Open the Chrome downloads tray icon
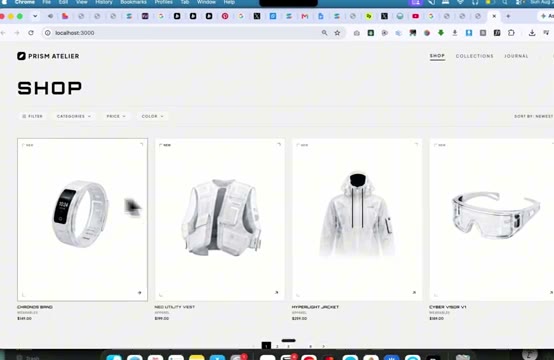Image resolution: width=554 pixels, height=360 pixels. (532, 33)
